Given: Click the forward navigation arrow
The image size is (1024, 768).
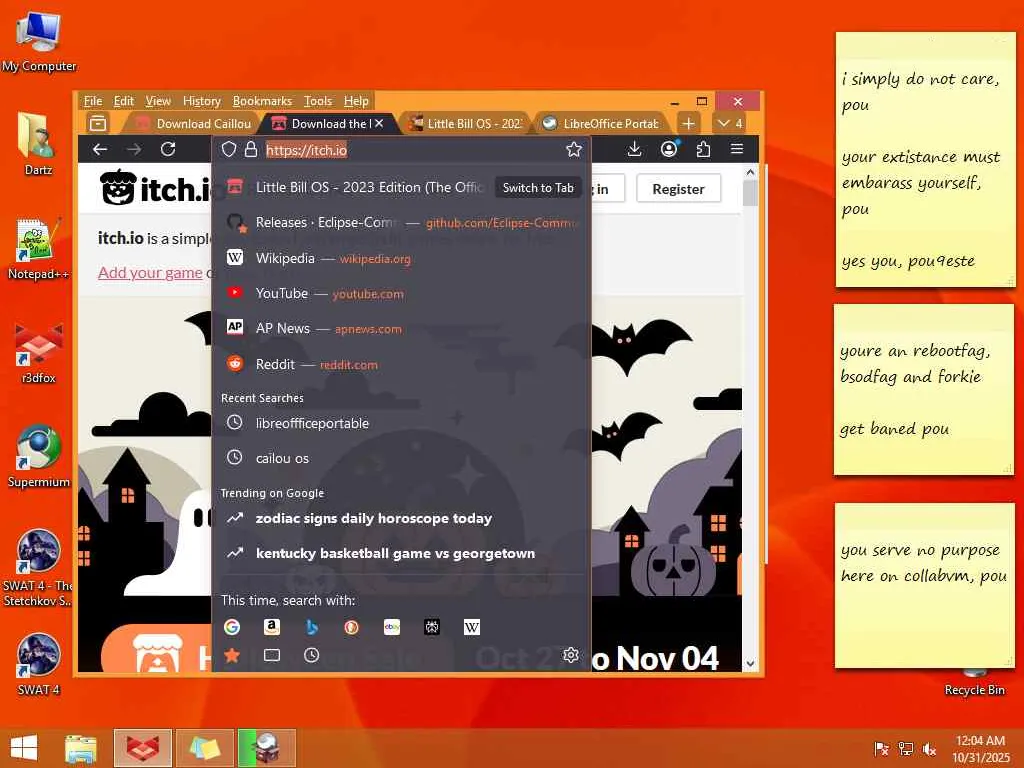Looking at the screenshot, I should pos(134,150).
